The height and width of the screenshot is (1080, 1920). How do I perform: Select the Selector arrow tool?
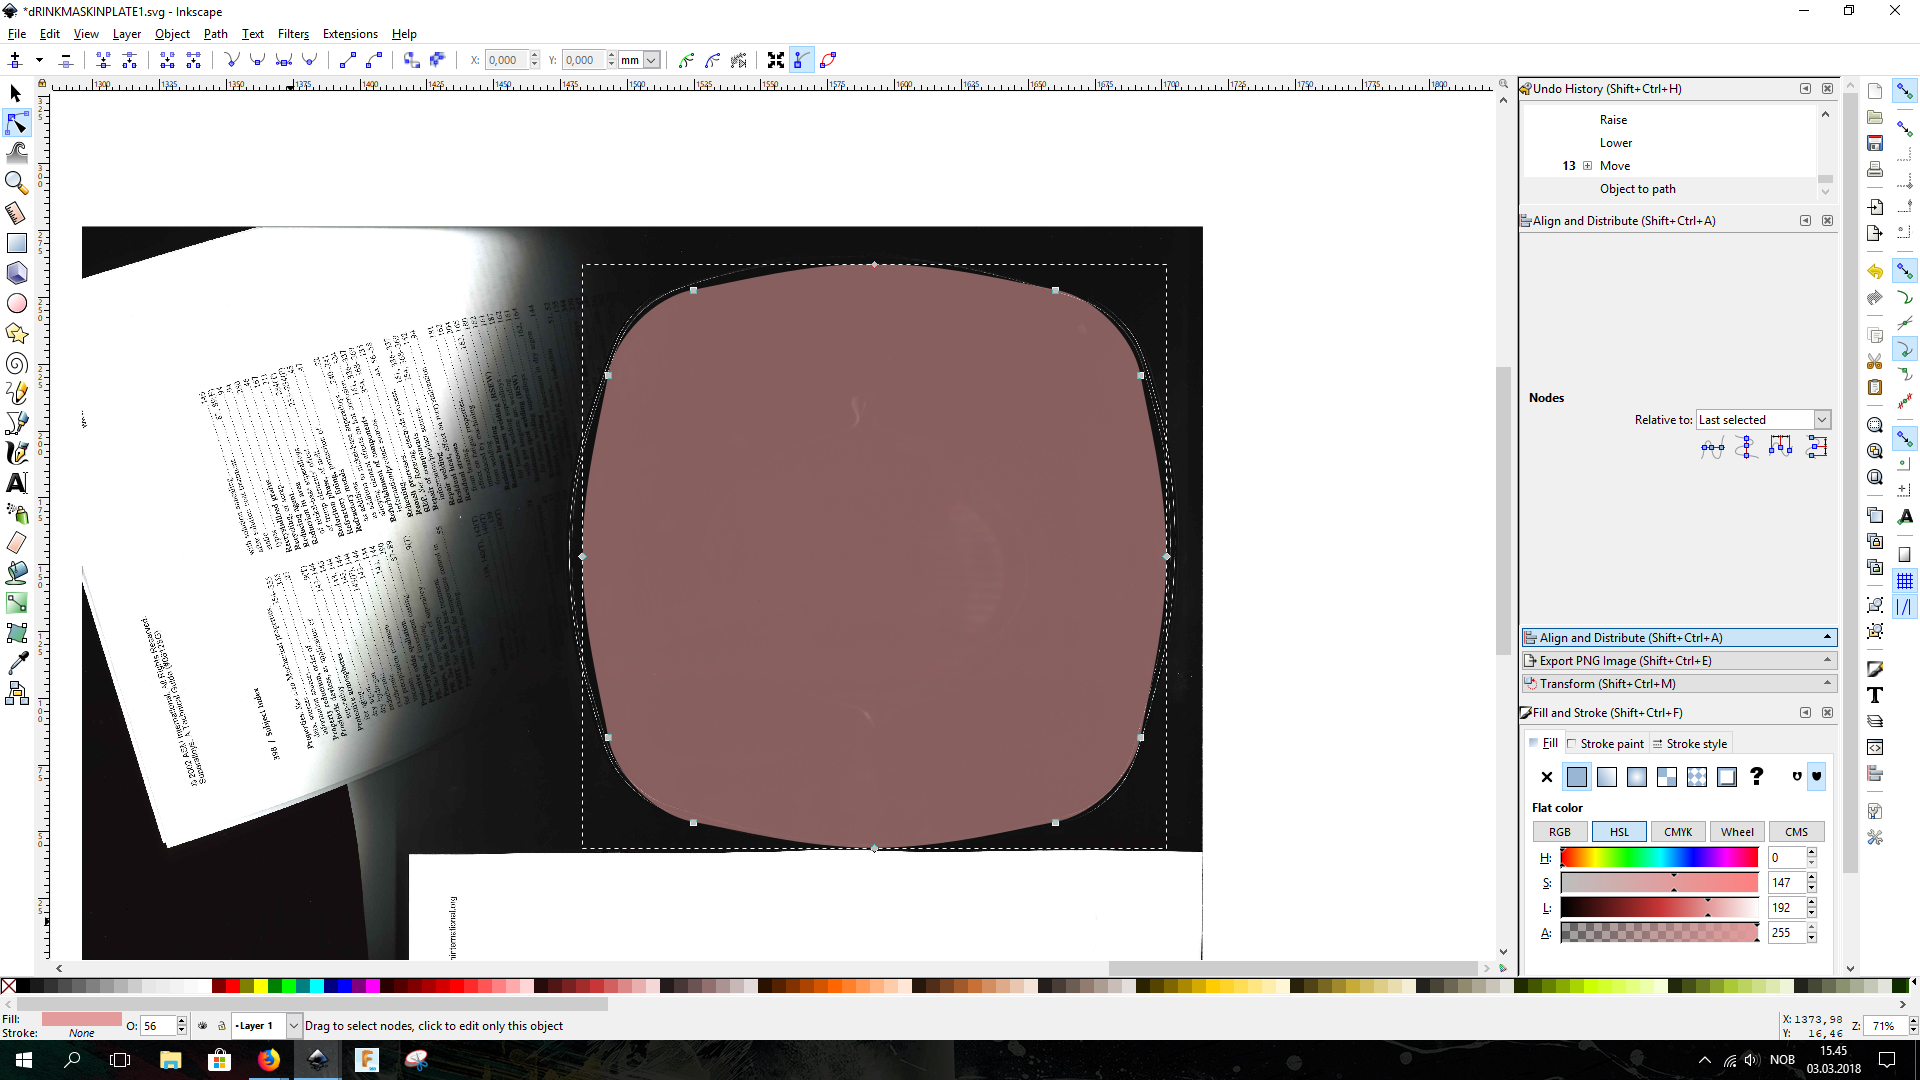pyautogui.click(x=16, y=93)
